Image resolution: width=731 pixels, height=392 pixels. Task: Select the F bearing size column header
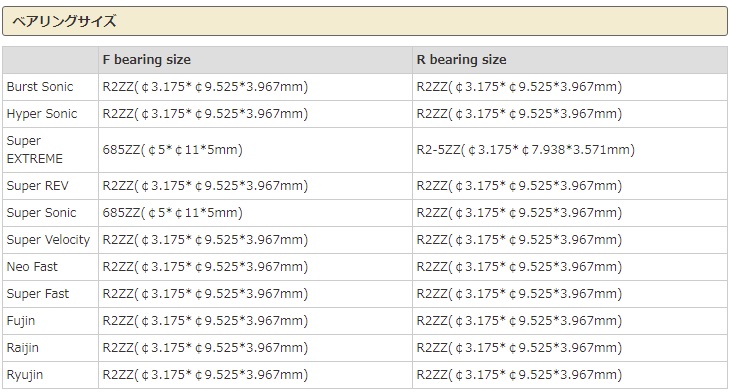coord(255,60)
